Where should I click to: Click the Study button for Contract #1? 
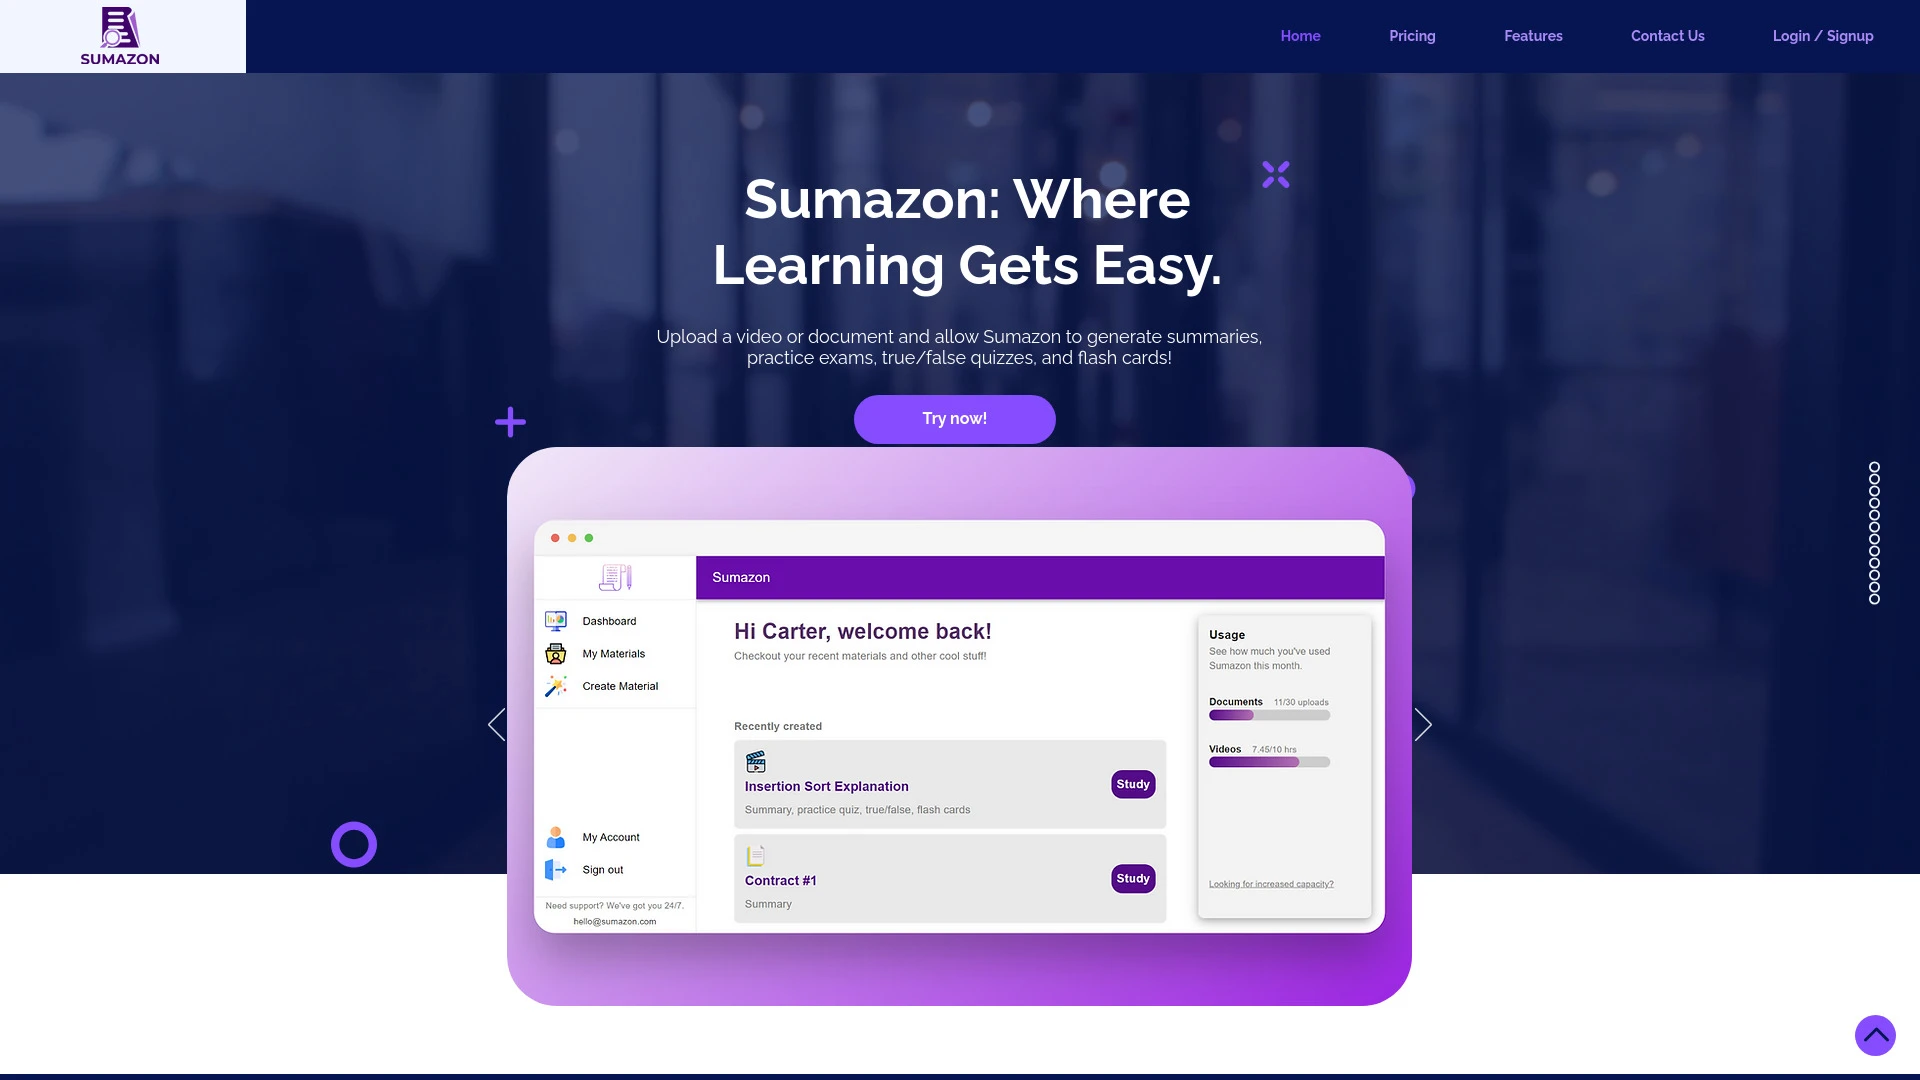pyautogui.click(x=1131, y=877)
